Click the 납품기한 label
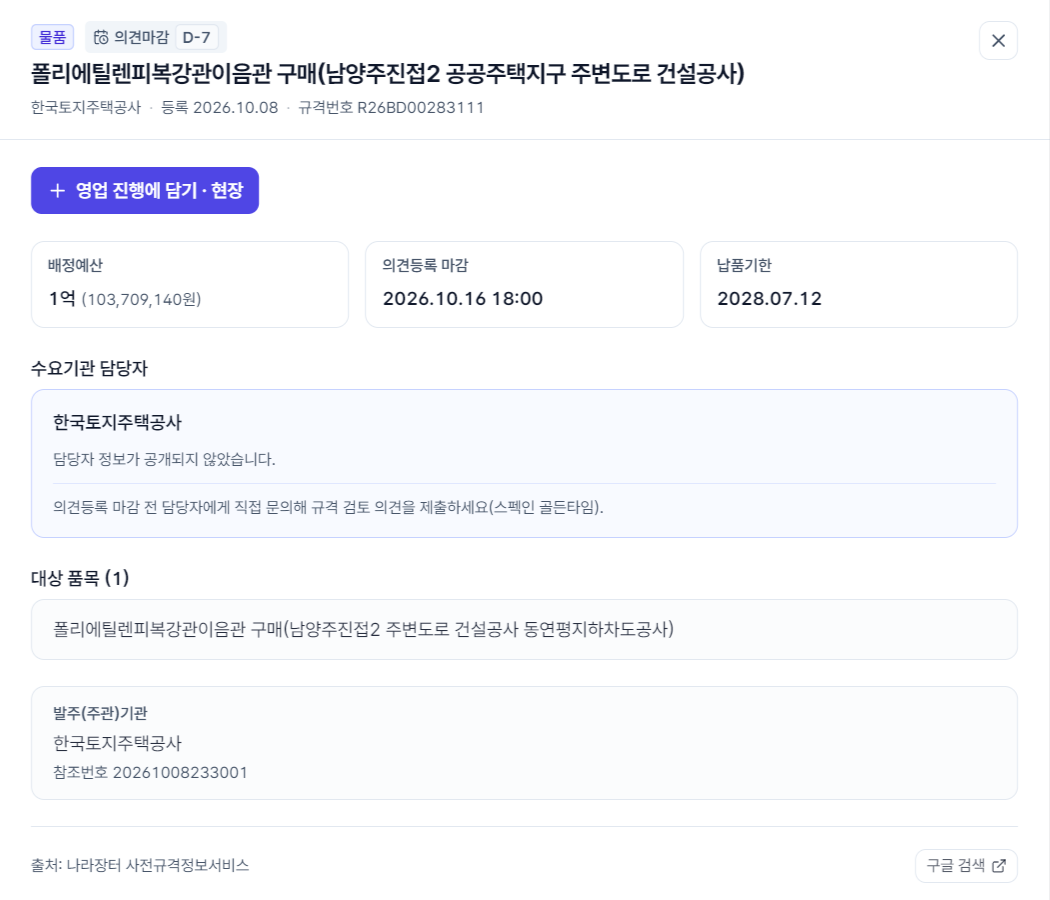 pyautogui.click(x=744, y=265)
